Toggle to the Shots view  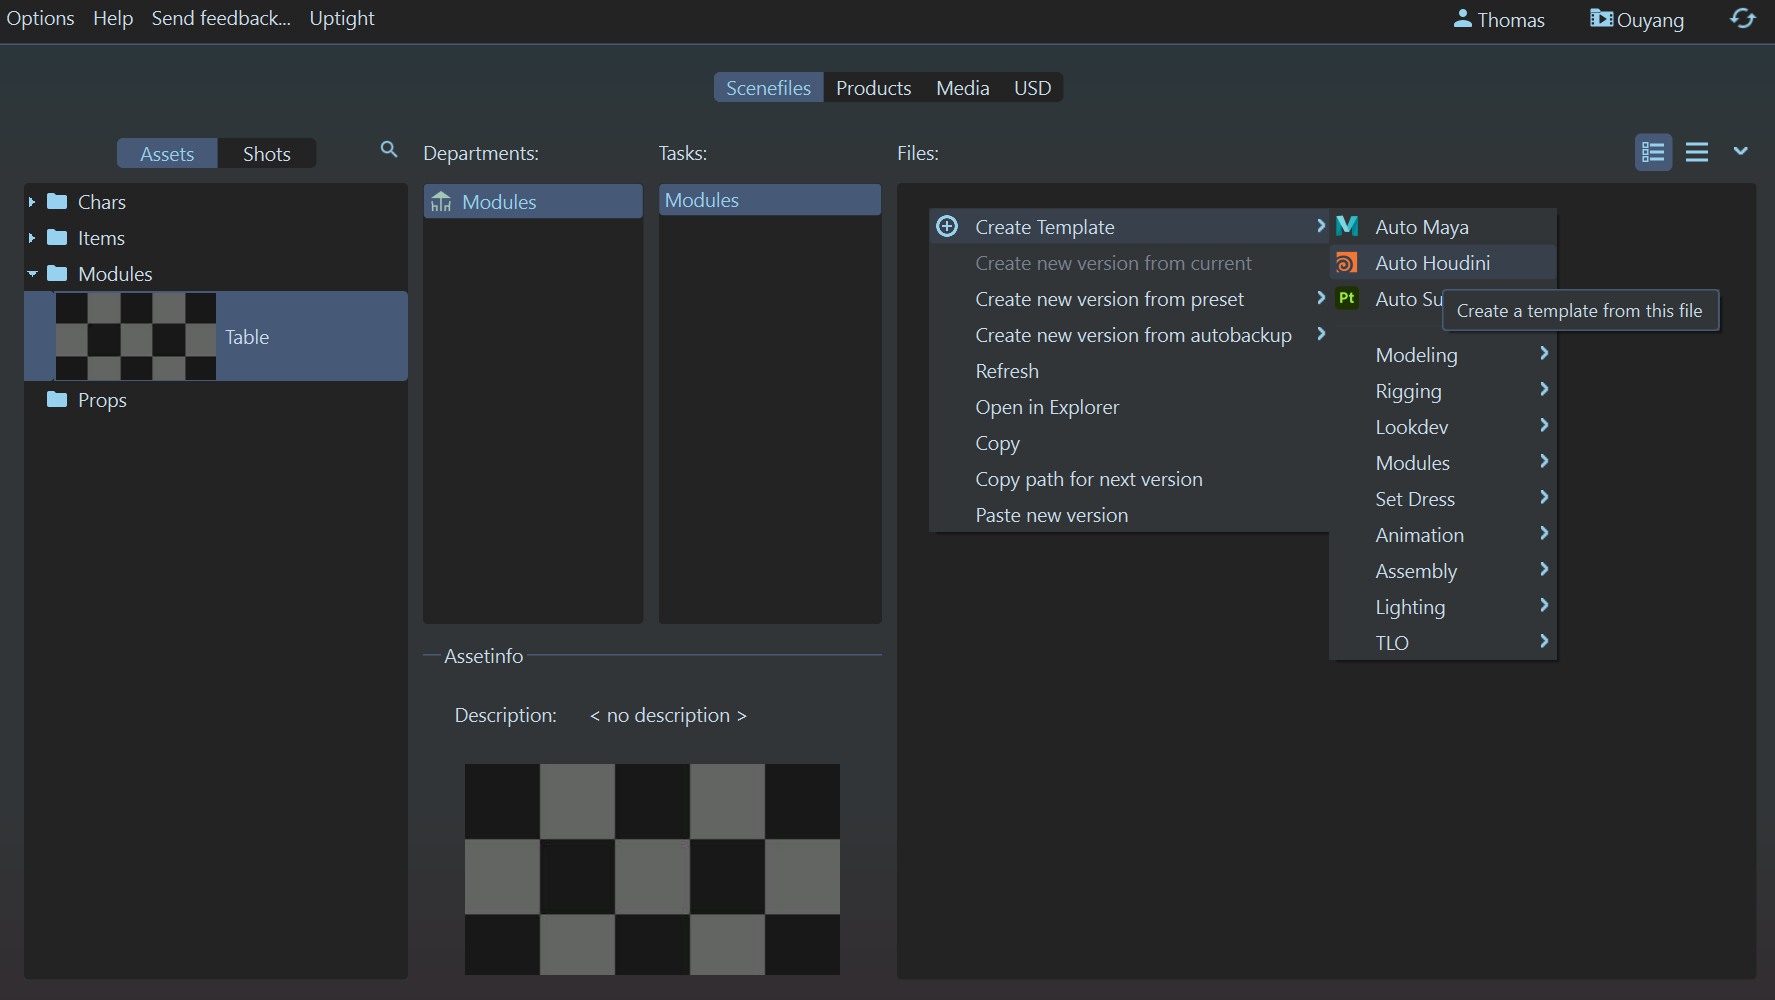click(x=266, y=154)
